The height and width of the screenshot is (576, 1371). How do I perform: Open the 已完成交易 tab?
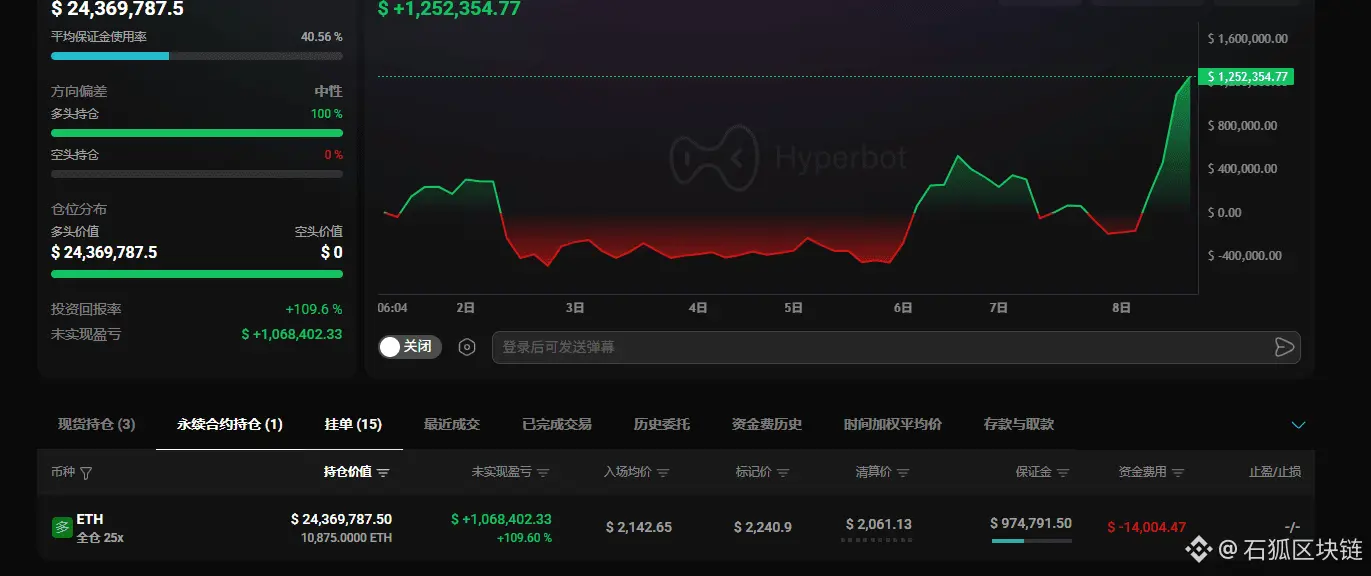pos(557,424)
